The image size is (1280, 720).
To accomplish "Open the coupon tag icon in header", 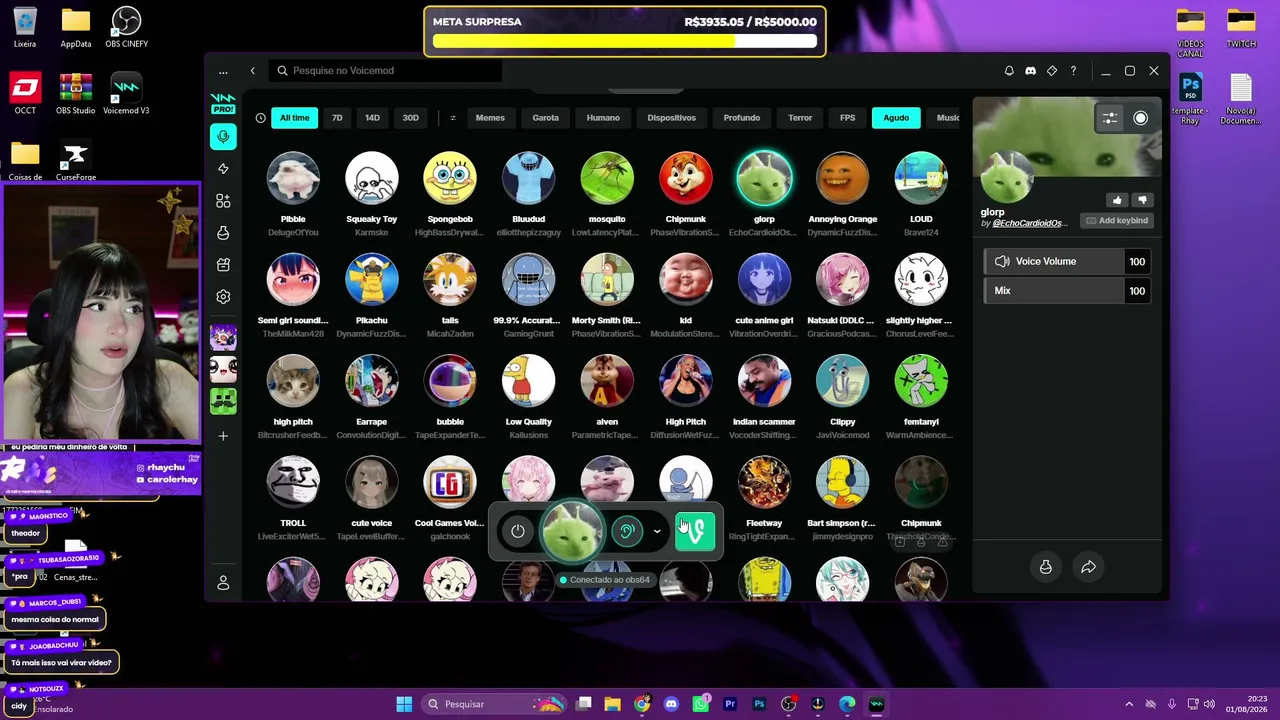I will click(x=1052, y=71).
